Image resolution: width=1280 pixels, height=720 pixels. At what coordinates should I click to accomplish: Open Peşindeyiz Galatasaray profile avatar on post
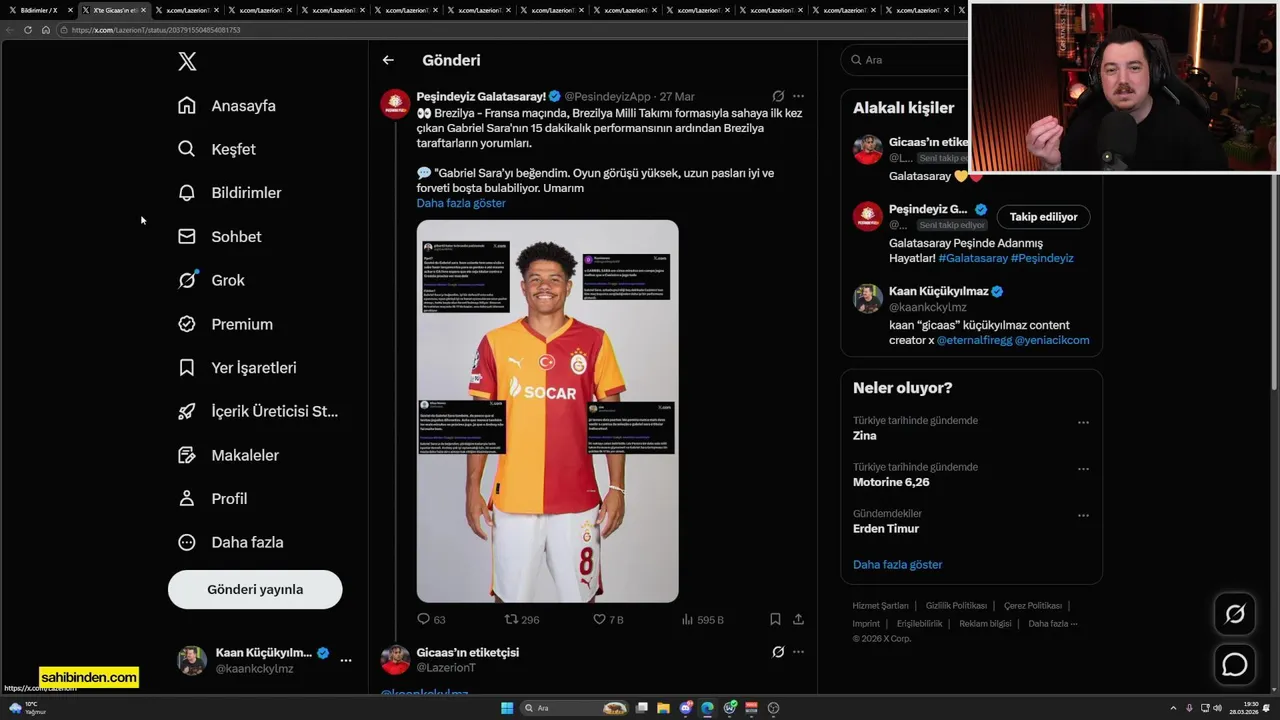point(395,104)
